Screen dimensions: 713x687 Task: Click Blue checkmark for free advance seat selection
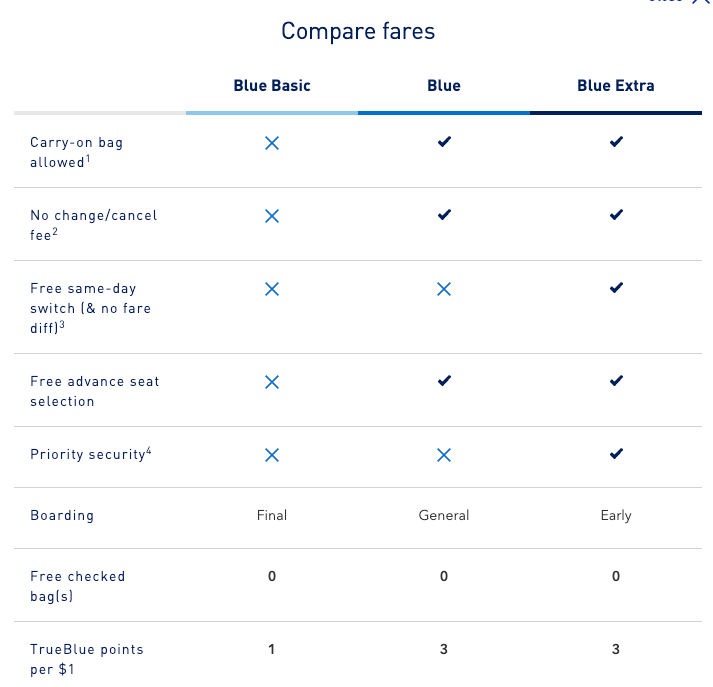click(444, 381)
